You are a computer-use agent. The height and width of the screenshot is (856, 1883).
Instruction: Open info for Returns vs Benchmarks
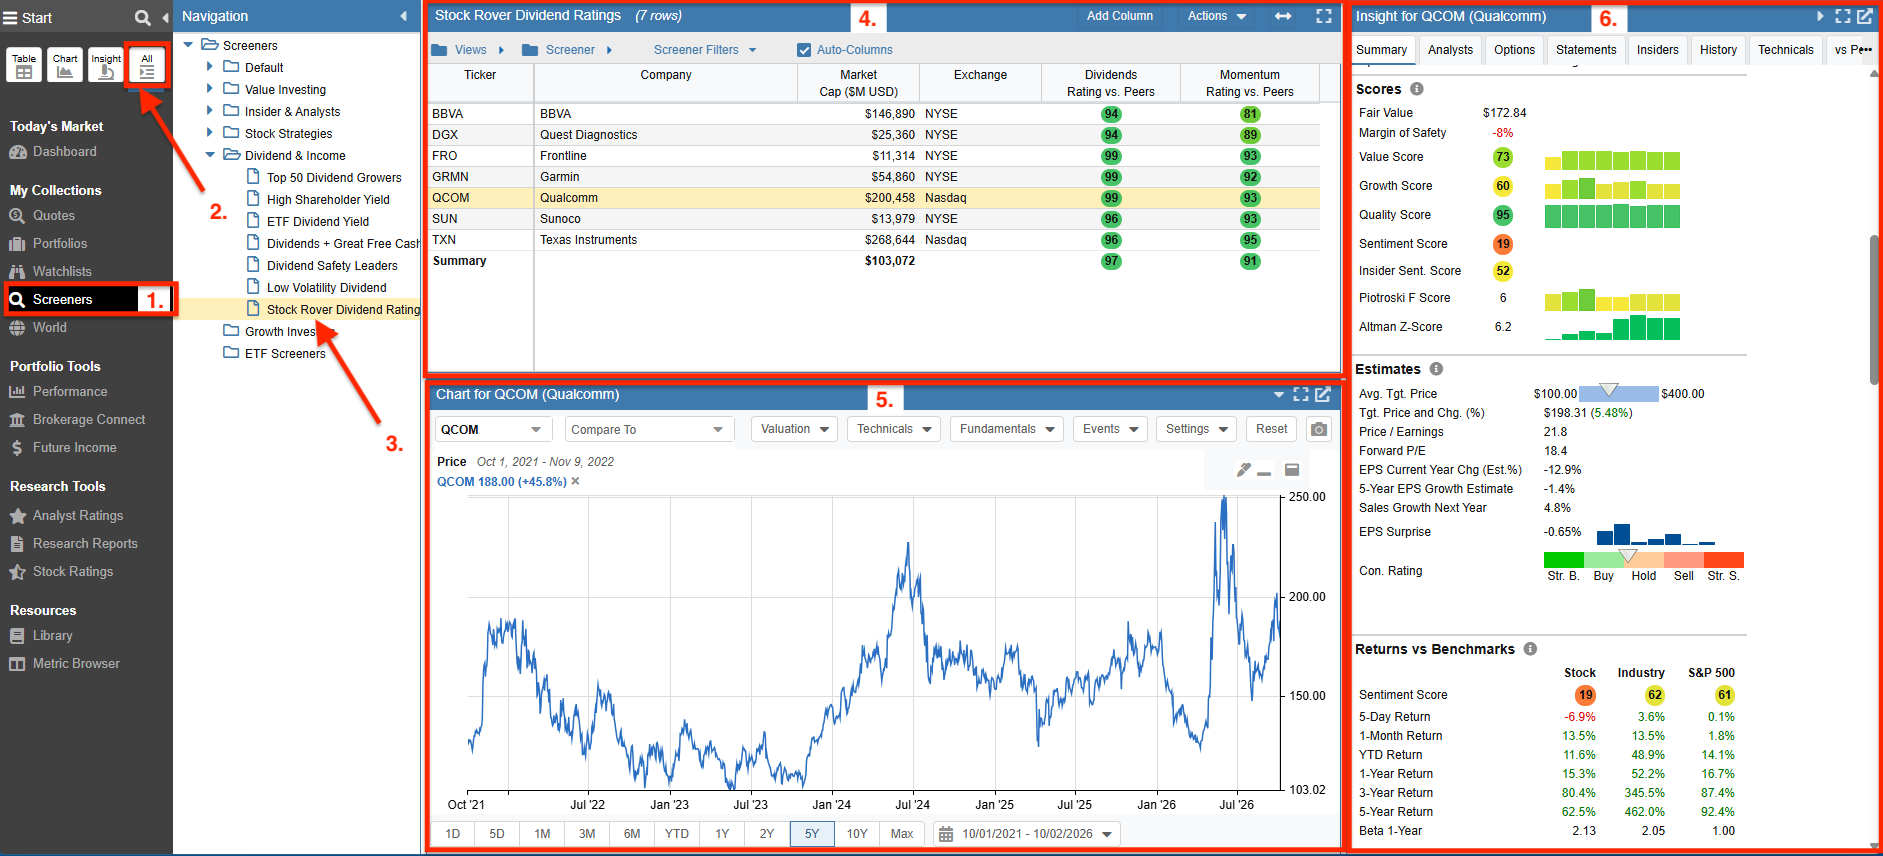[x=1530, y=649]
